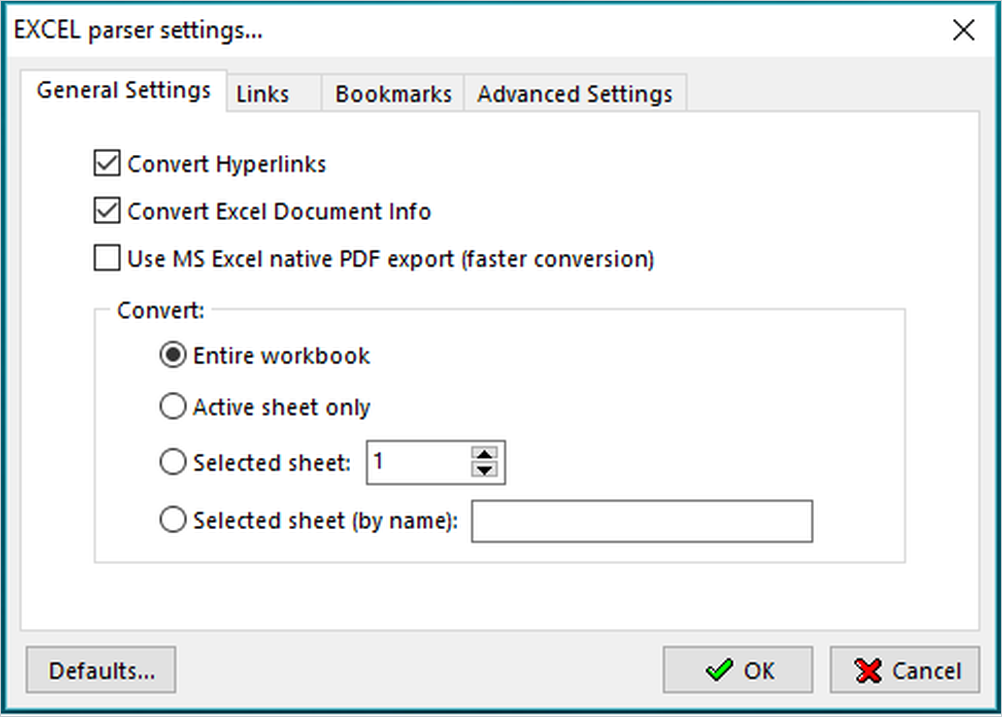Switch to the General Settings tab
This screenshot has width=1002, height=717.
pos(123,91)
